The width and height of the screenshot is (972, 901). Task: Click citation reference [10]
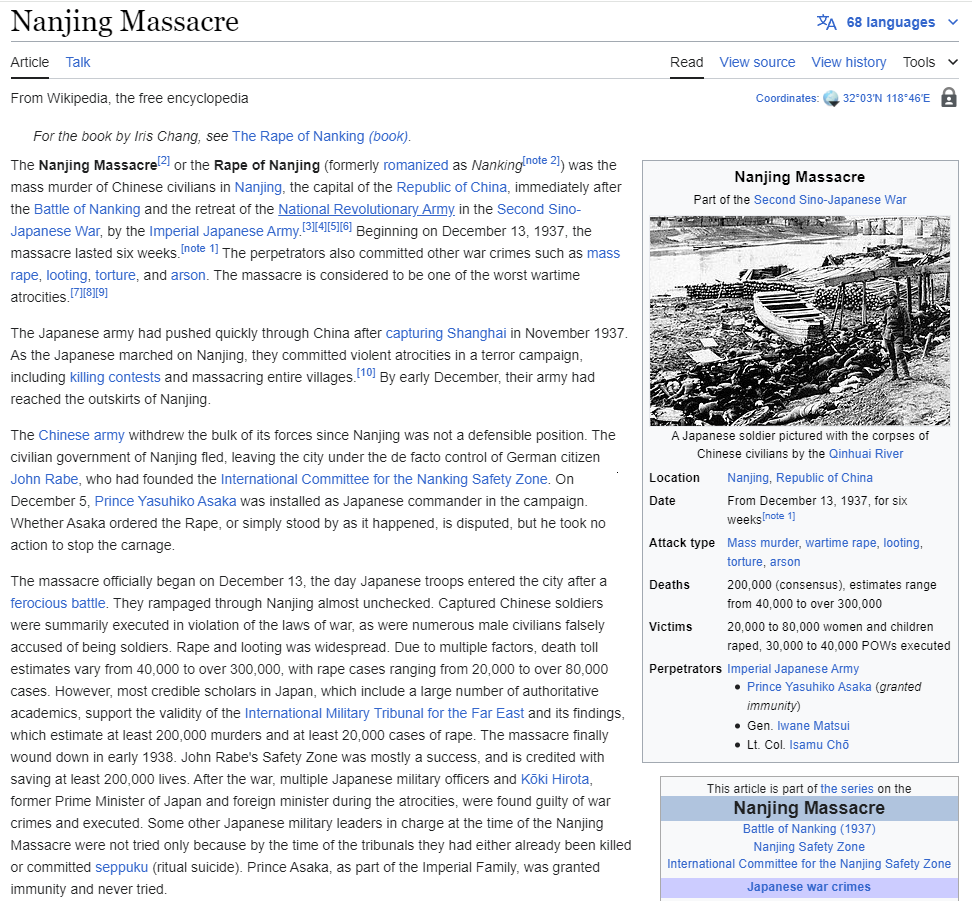tap(366, 372)
